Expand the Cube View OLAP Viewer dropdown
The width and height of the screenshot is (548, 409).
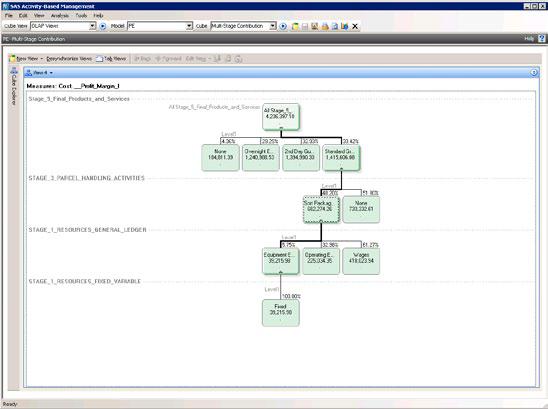coord(92,26)
